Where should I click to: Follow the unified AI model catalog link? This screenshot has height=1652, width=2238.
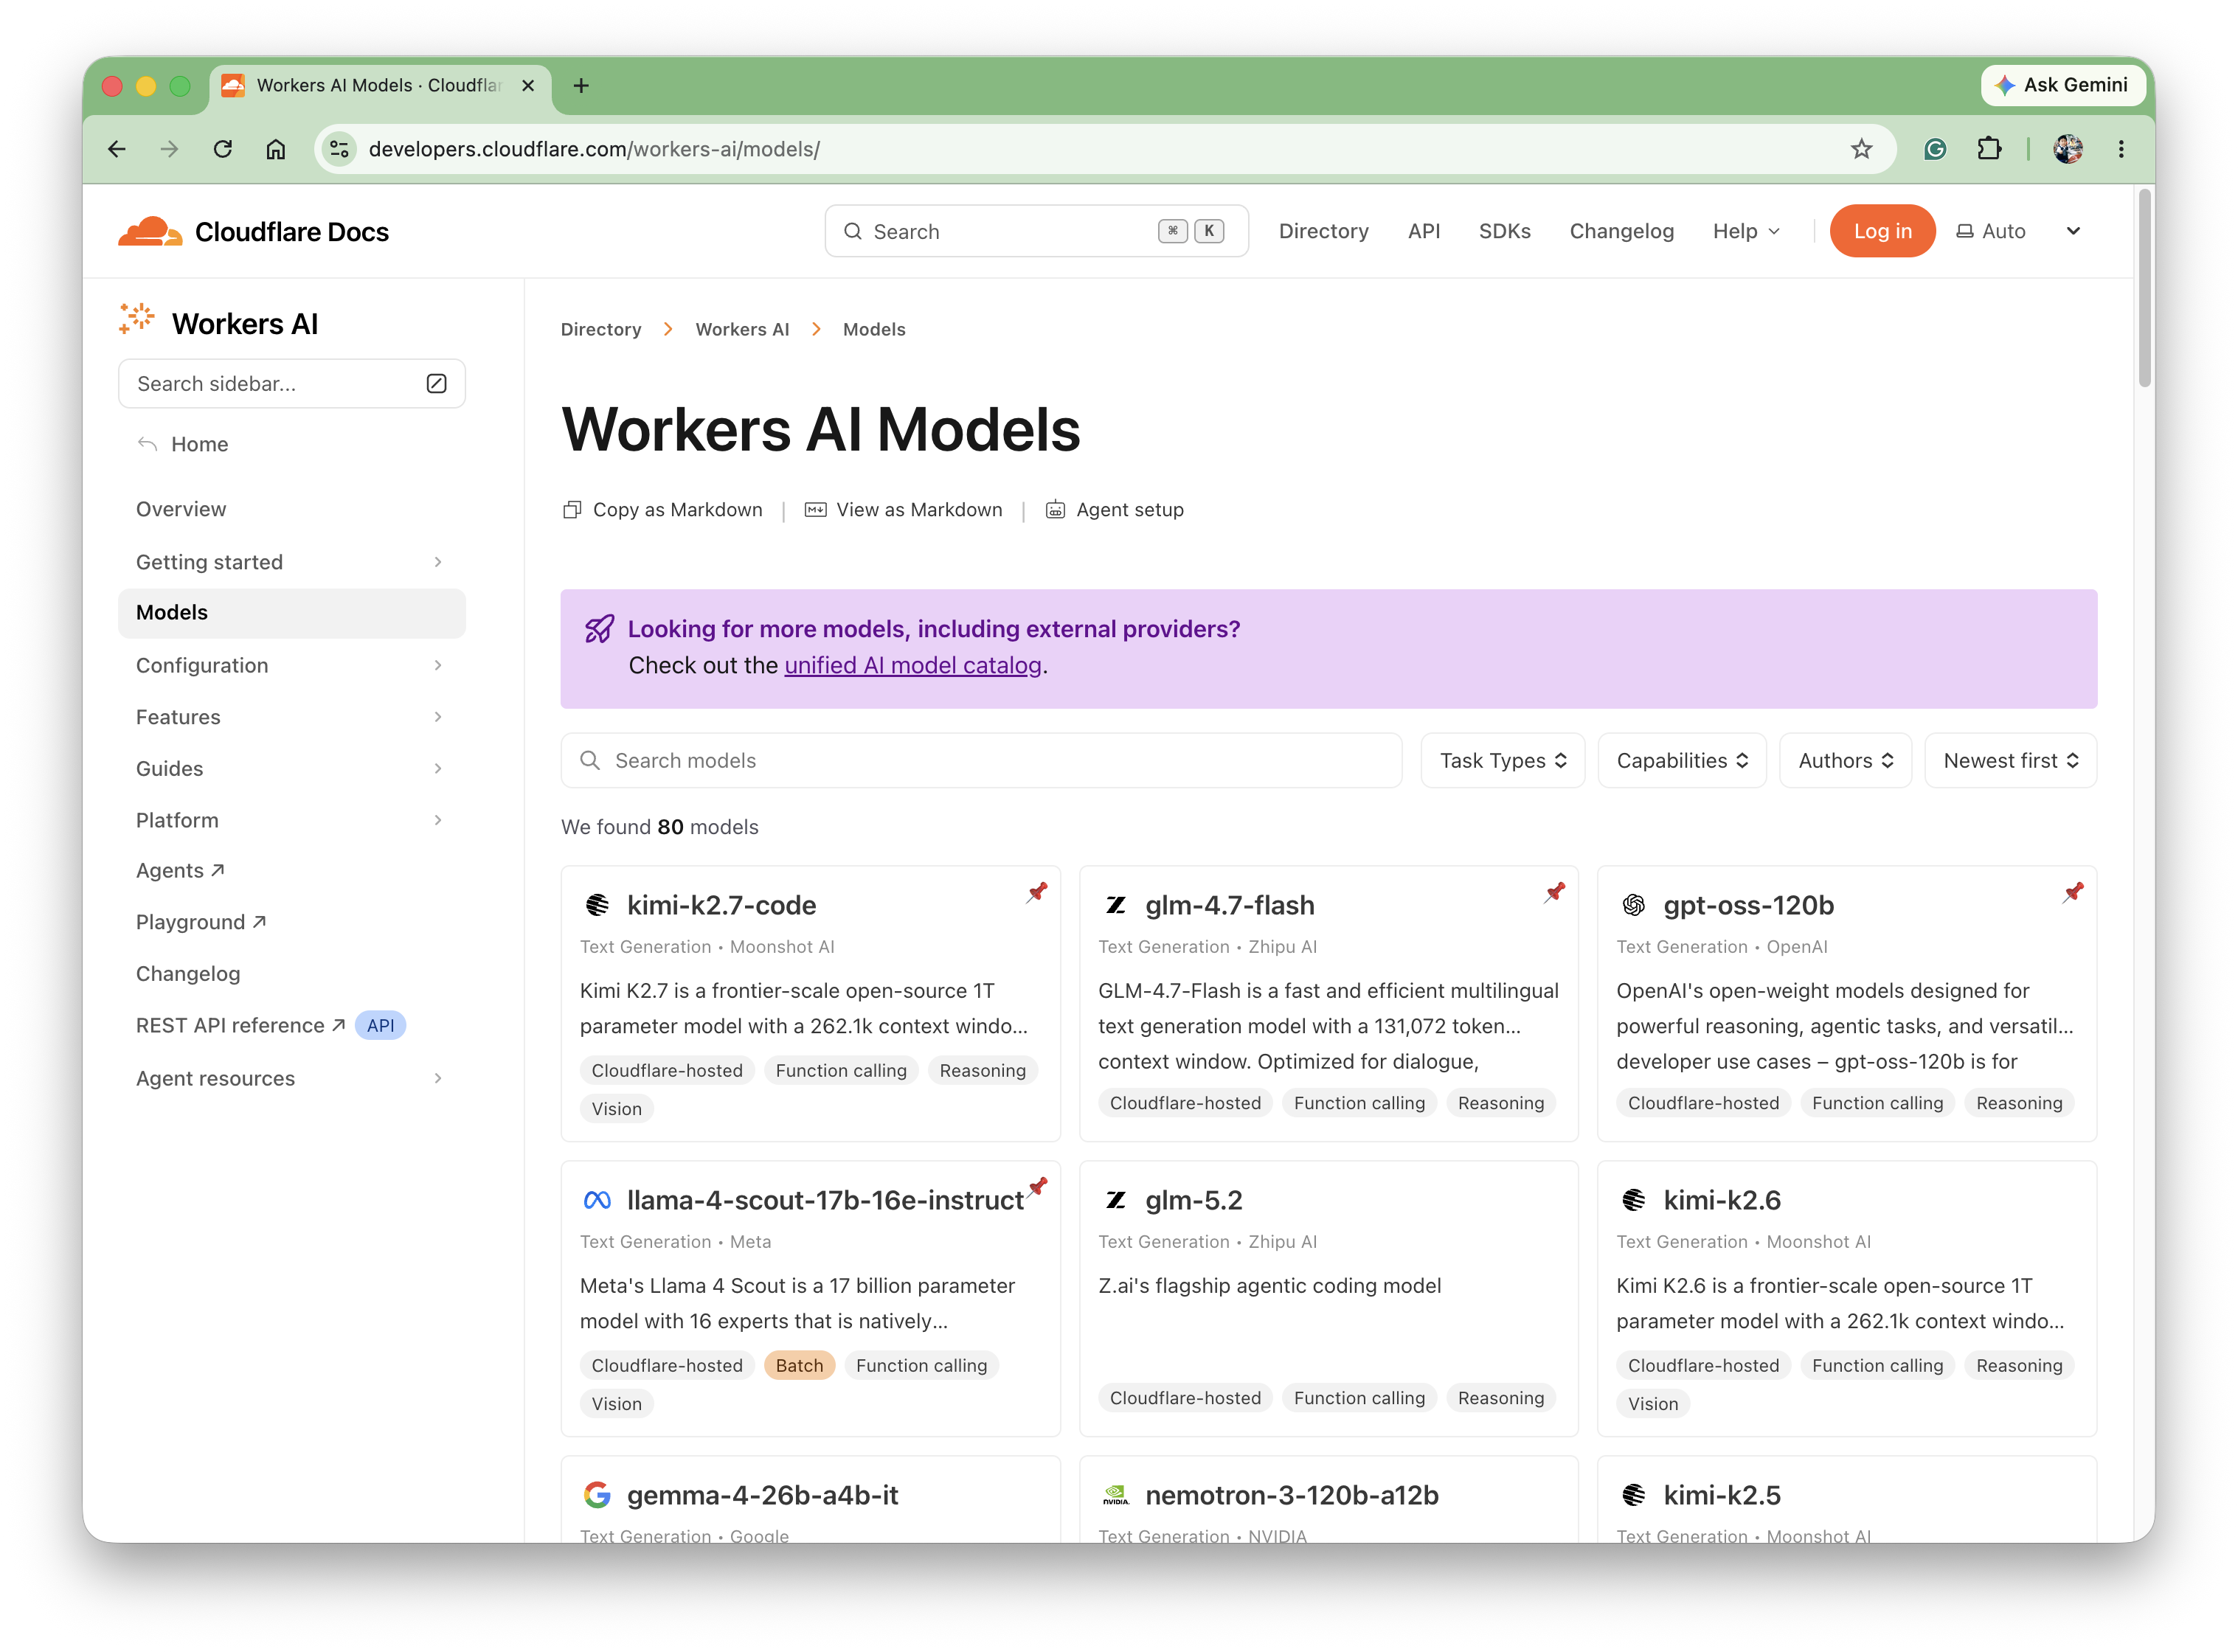[x=912, y=666]
